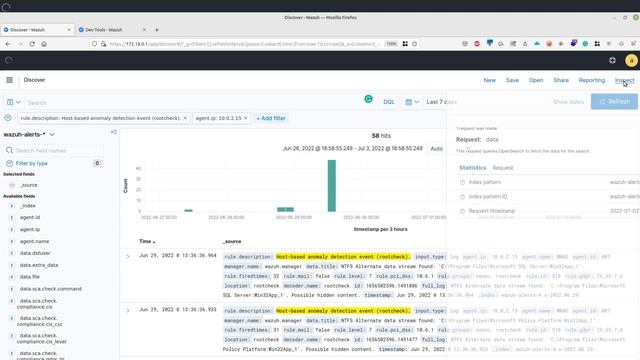The width and height of the screenshot is (640, 360).
Task: Reload the page in the browser toolbar
Action: pyautogui.click(x=32, y=44)
